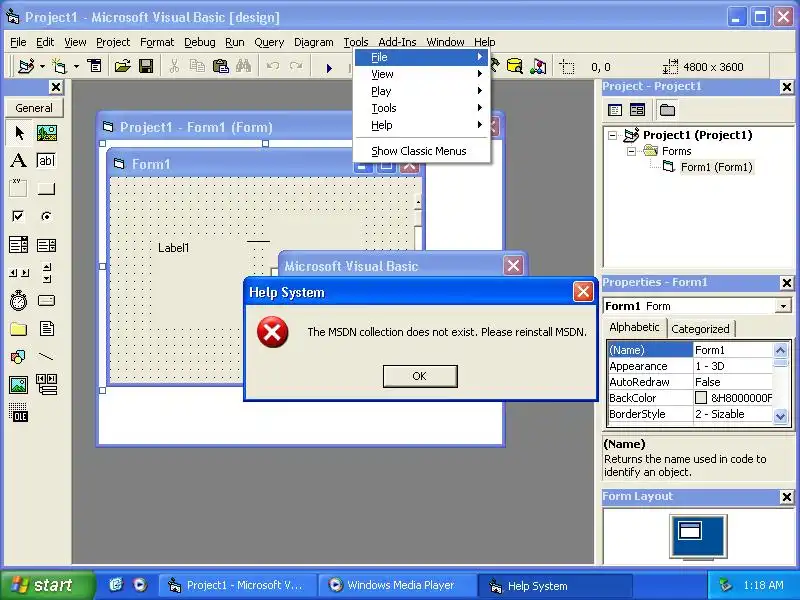Viewport: 800px width, 600px height.
Task: Expand the Help submenu in popup menu
Action: (422, 125)
